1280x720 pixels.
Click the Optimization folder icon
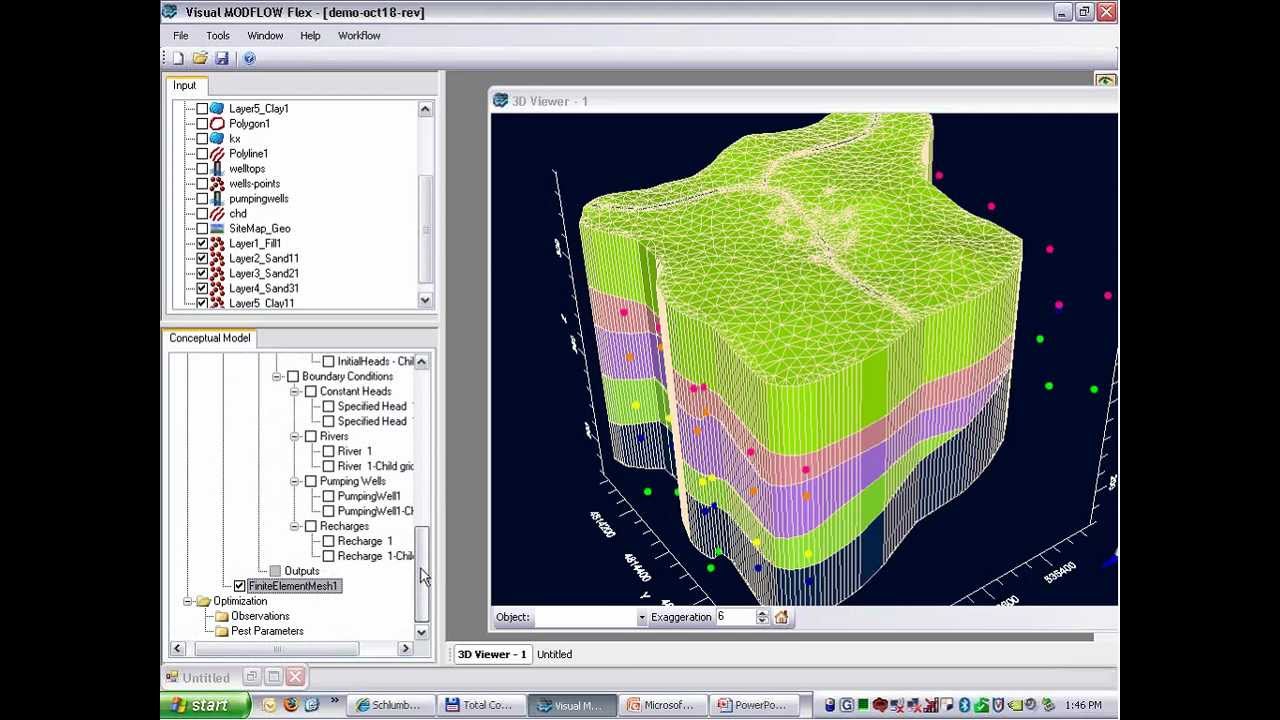click(x=204, y=601)
